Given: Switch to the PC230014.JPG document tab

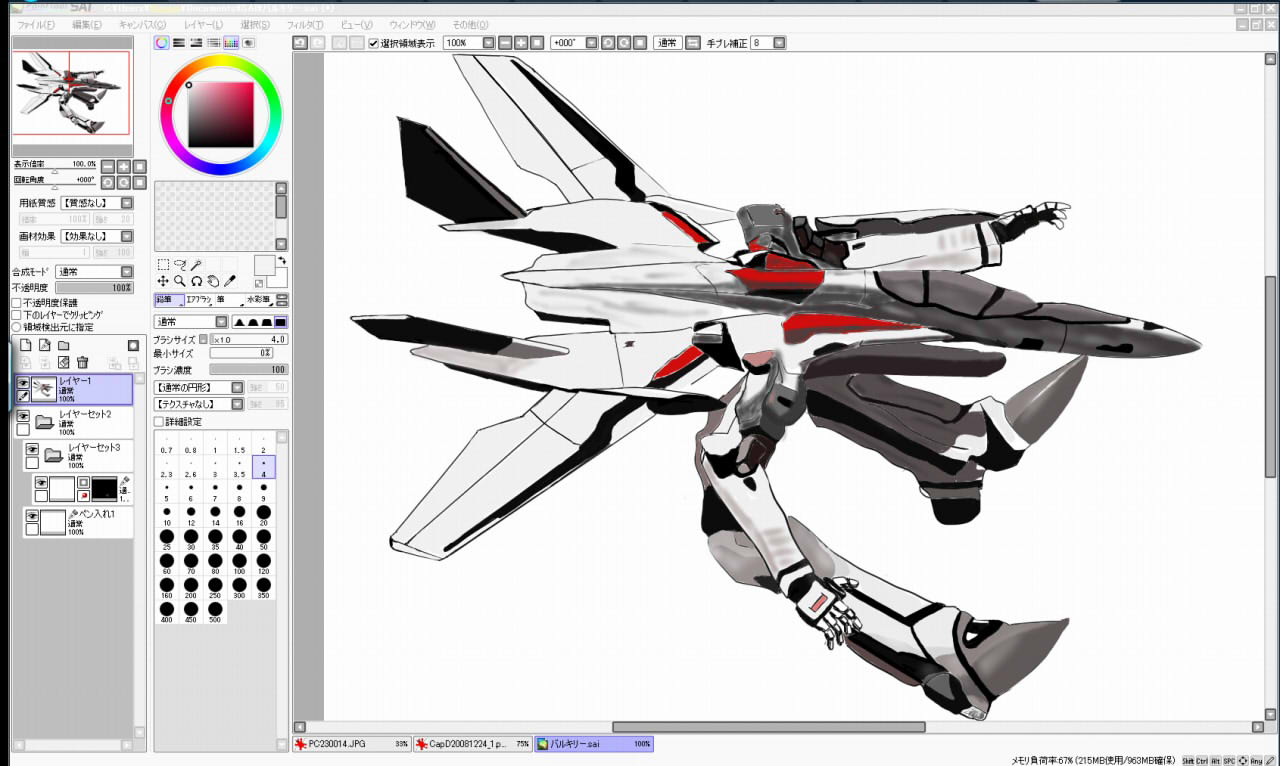Looking at the screenshot, I should click(353, 744).
